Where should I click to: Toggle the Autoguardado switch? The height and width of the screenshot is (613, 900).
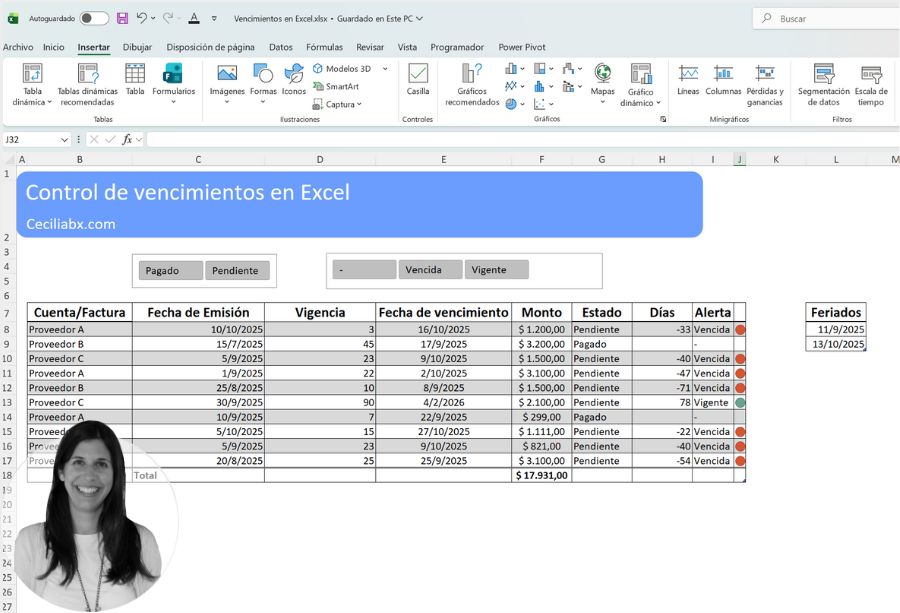pyautogui.click(x=94, y=18)
